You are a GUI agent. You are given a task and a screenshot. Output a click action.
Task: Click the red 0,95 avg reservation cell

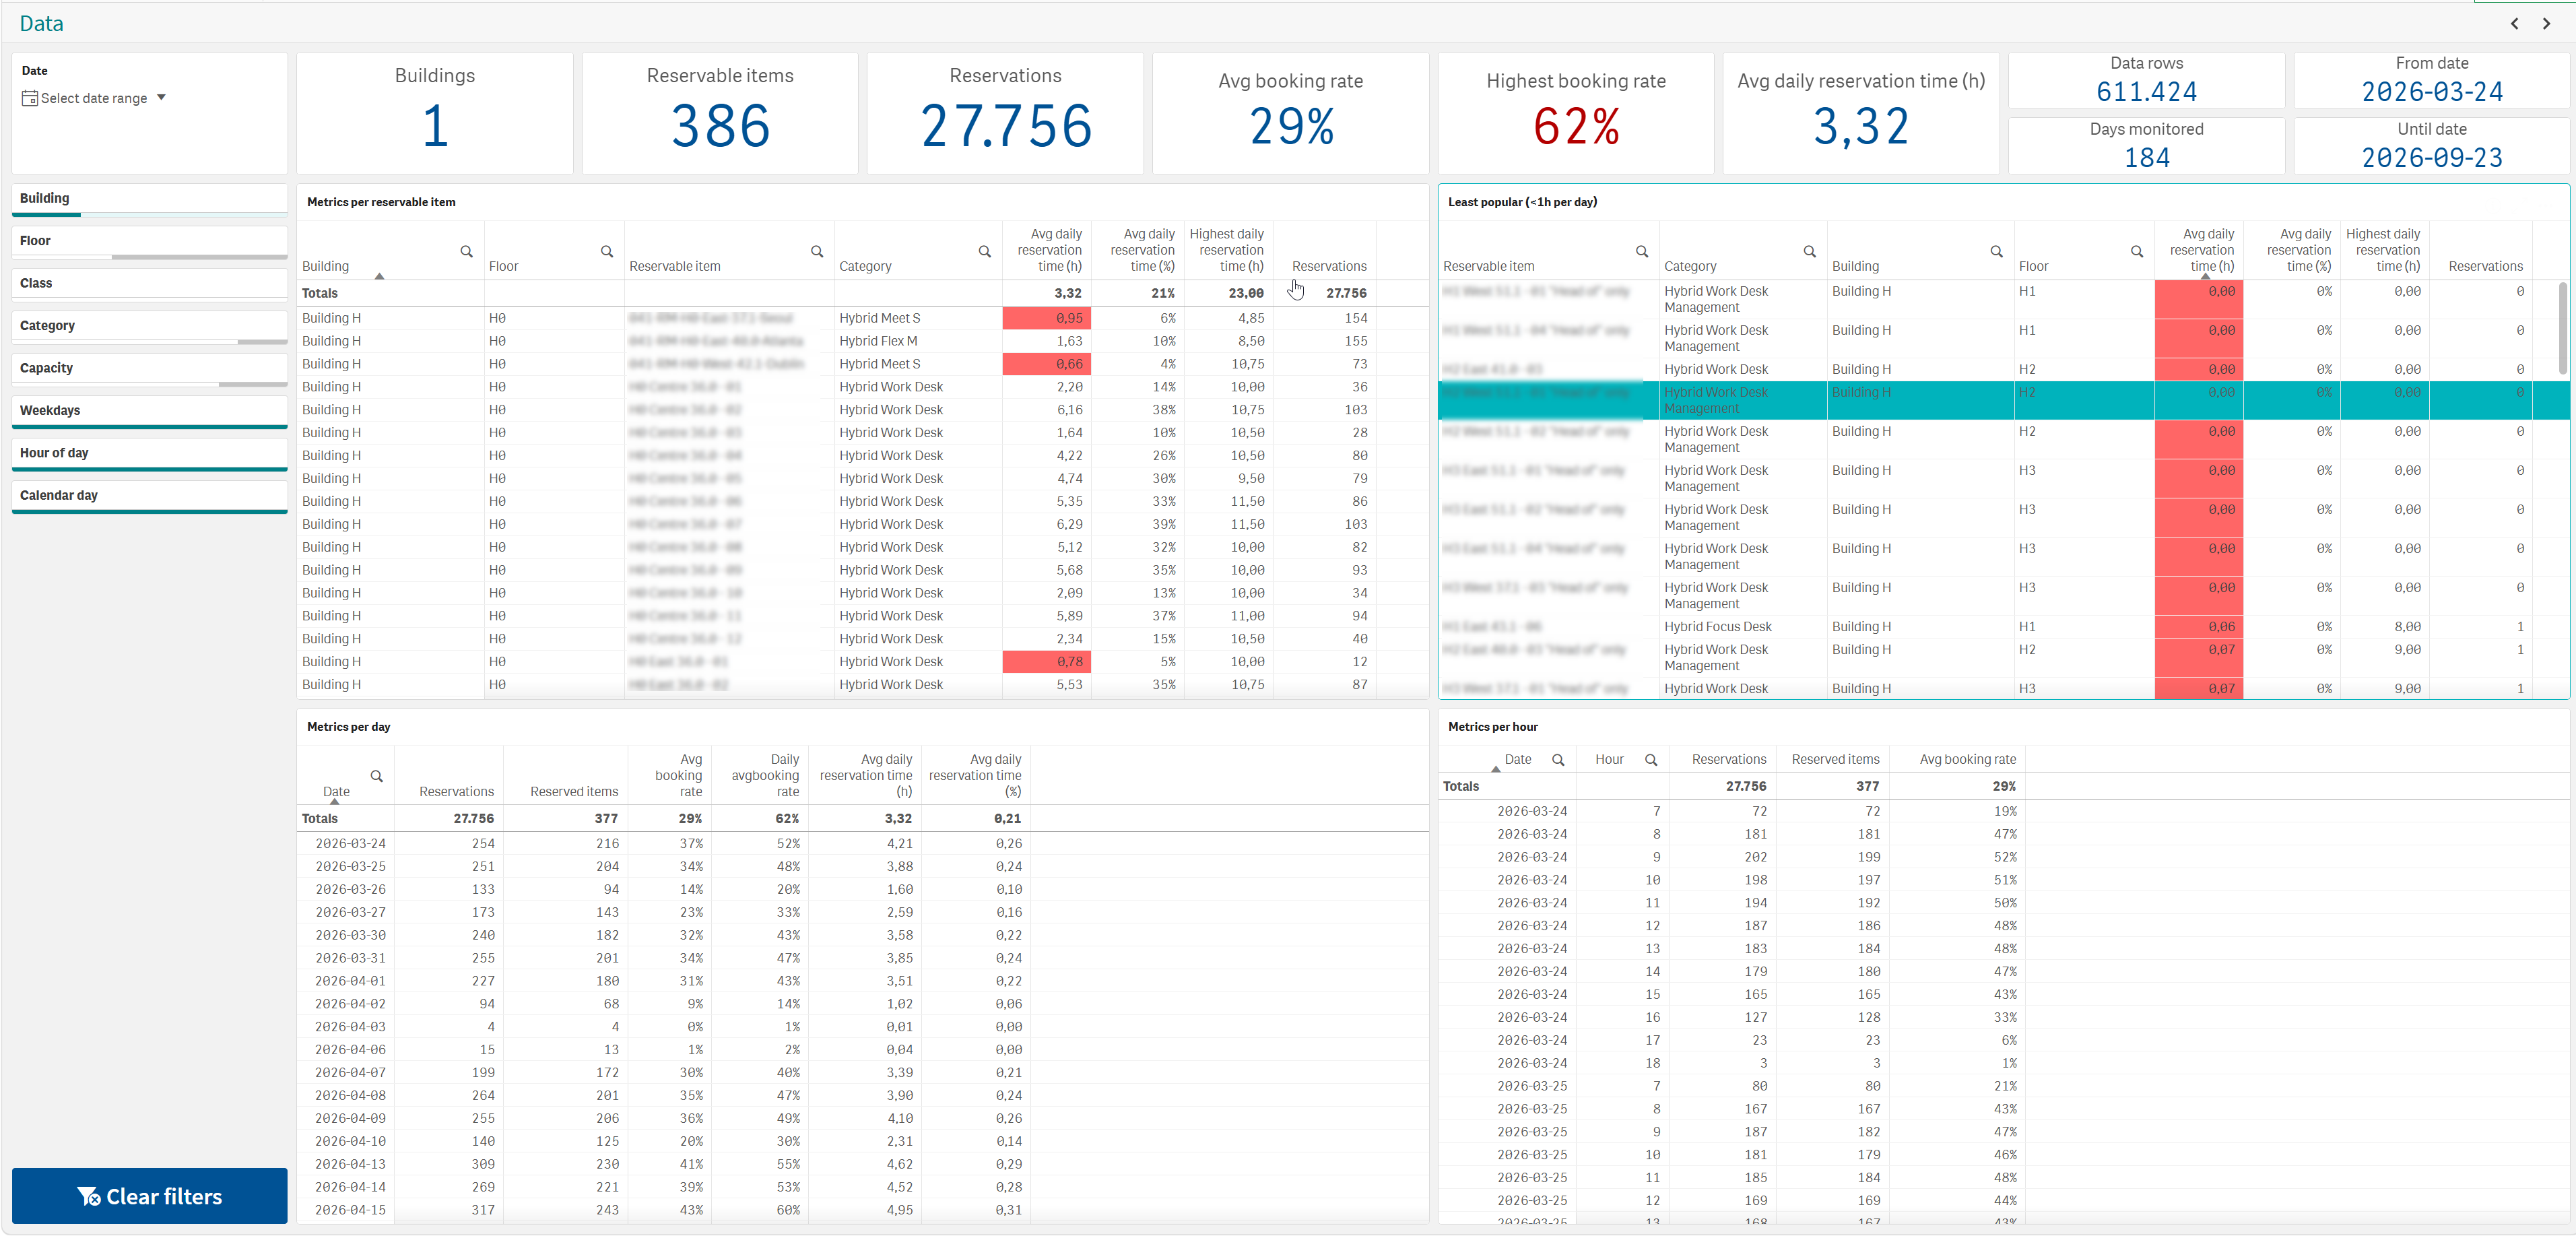click(1046, 318)
